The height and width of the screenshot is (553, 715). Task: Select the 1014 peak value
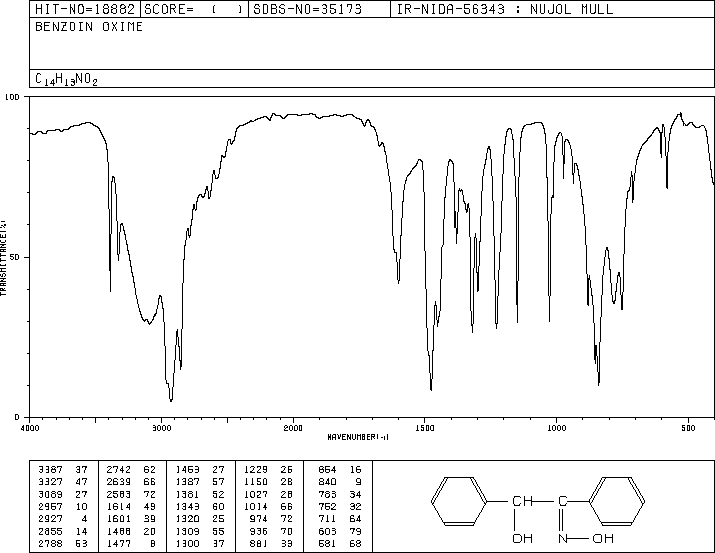[x=256, y=506]
